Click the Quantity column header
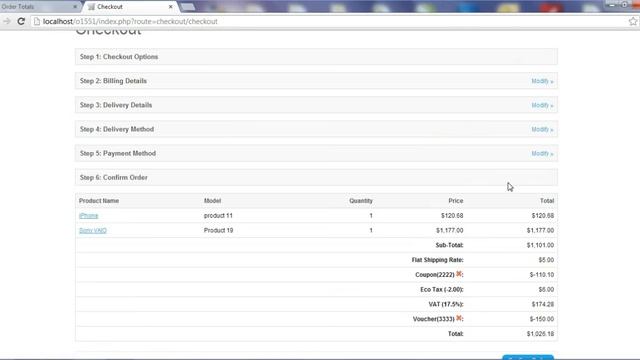This screenshot has height=360, width=640. pos(361,201)
